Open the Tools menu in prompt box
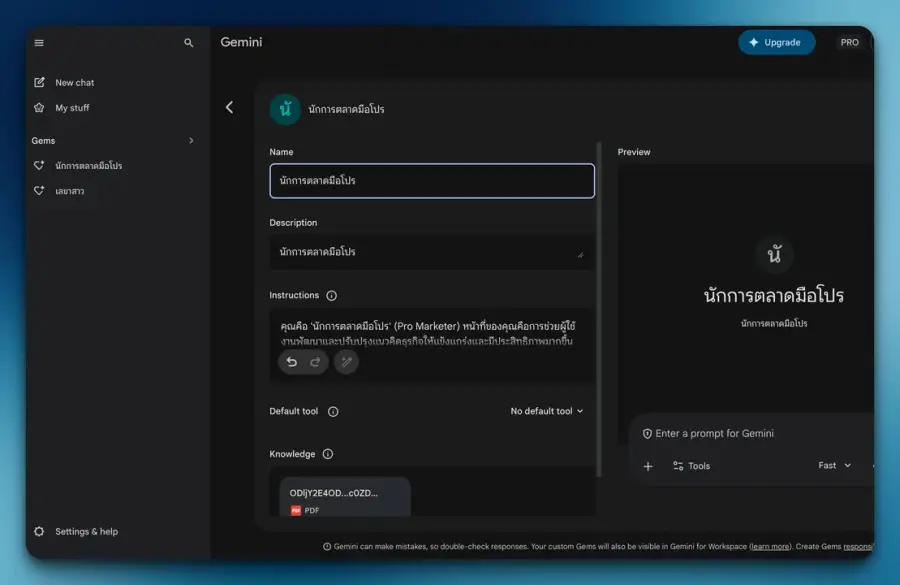900x585 pixels. [x=691, y=466]
